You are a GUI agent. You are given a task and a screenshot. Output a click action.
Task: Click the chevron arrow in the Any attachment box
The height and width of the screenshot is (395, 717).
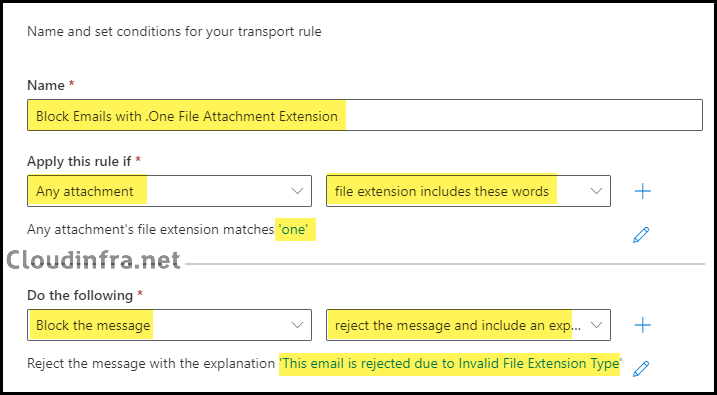click(298, 191)
